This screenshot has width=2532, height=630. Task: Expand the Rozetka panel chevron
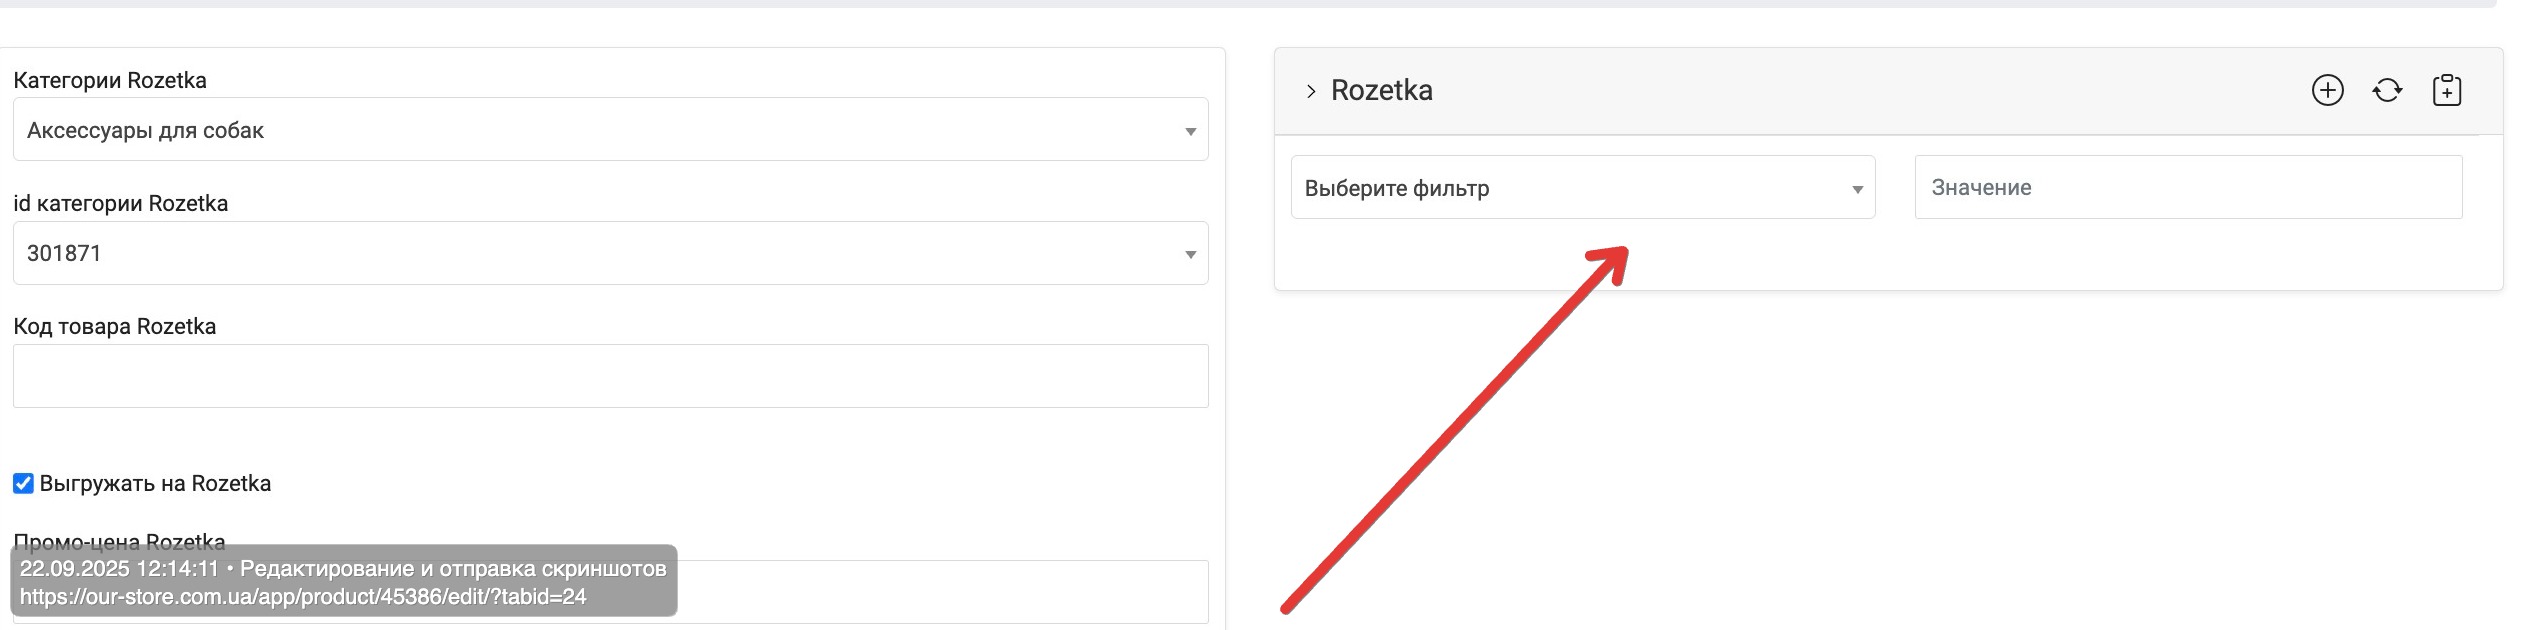pos(1311,91)
